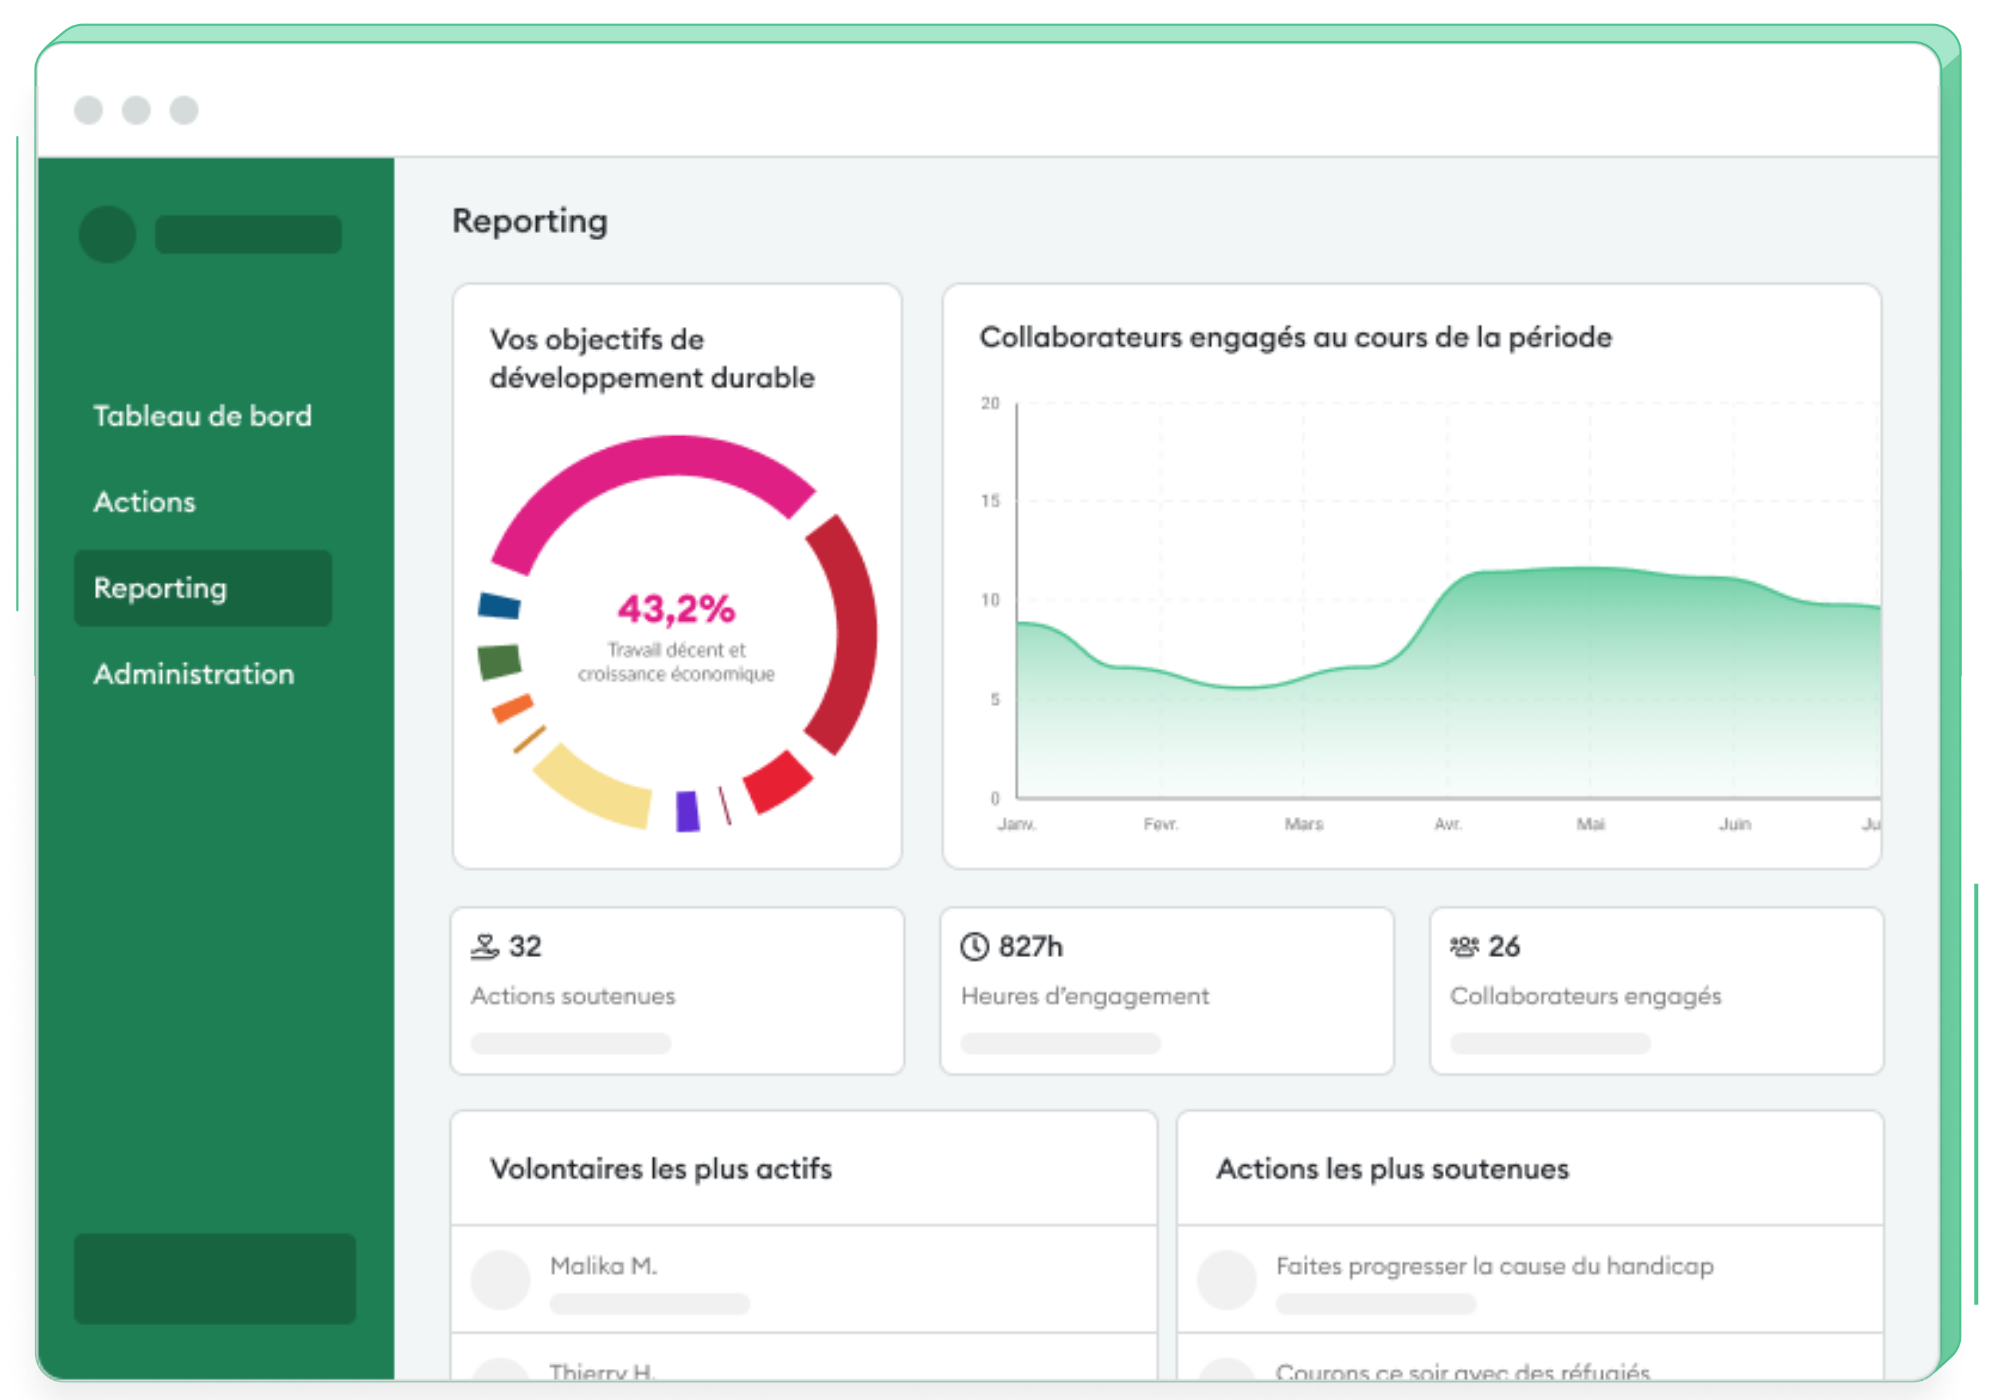Click Thierry H.'s avatar
Image resolution: width=2000 pixels, height=1400 pixels.
500,1375
